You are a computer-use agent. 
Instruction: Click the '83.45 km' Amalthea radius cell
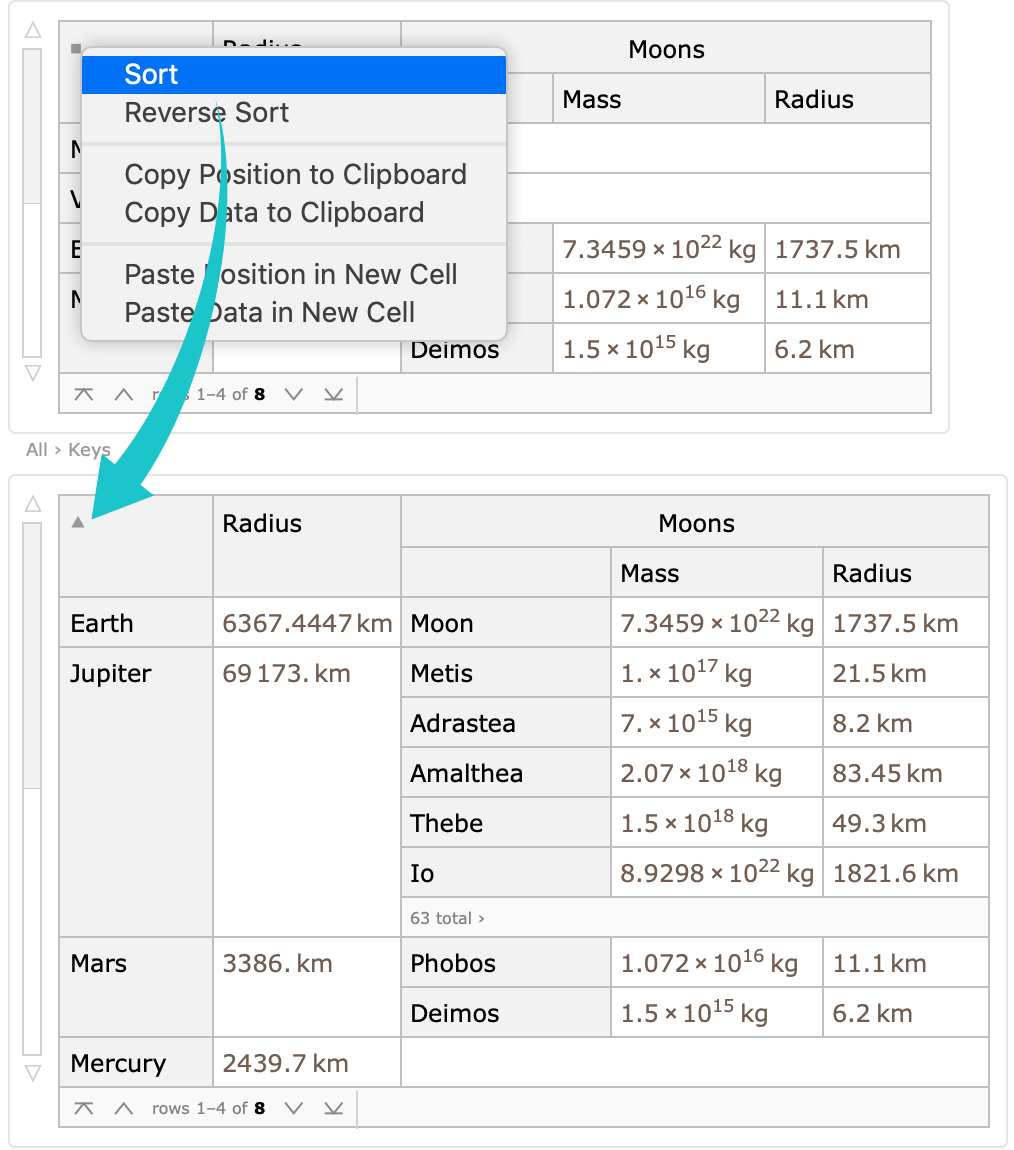[x=905, y=773]
